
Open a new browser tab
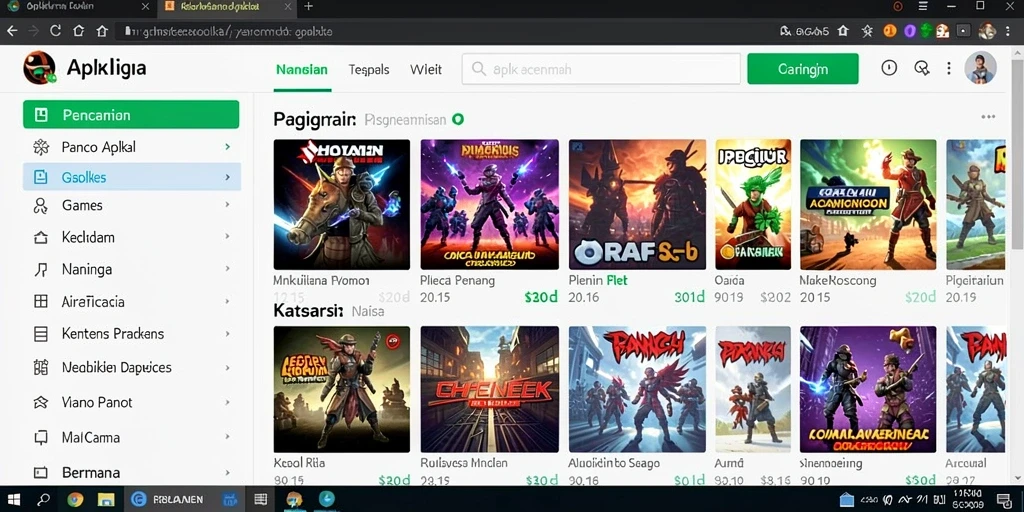coord(309,7)
